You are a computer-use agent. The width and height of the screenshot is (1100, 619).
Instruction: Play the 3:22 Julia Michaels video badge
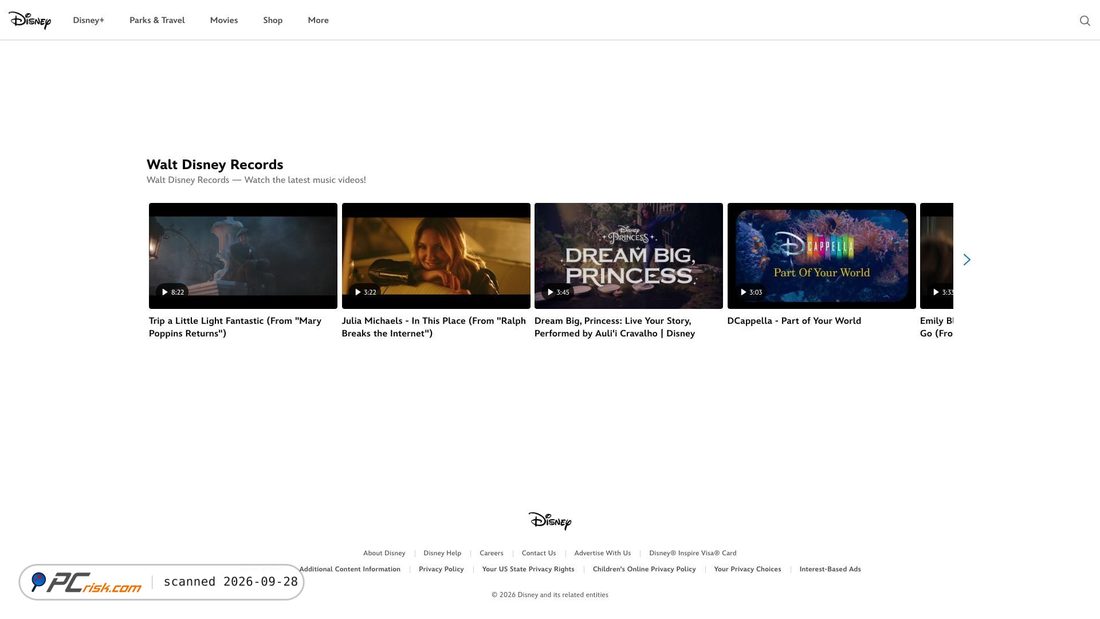pos(365,292)
